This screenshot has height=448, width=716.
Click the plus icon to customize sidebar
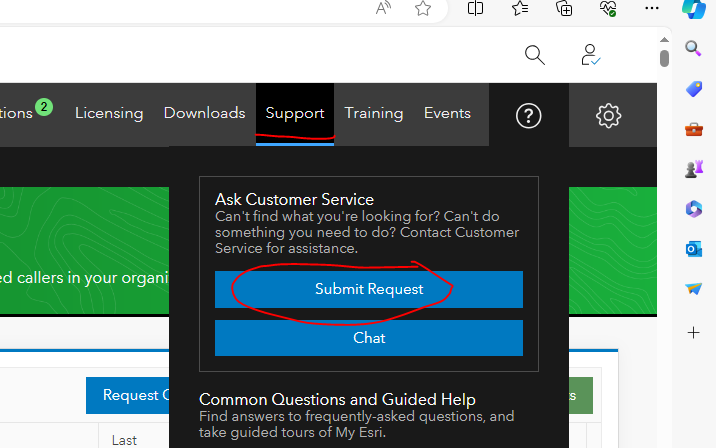pyautogui.click(x=694, y=332)
